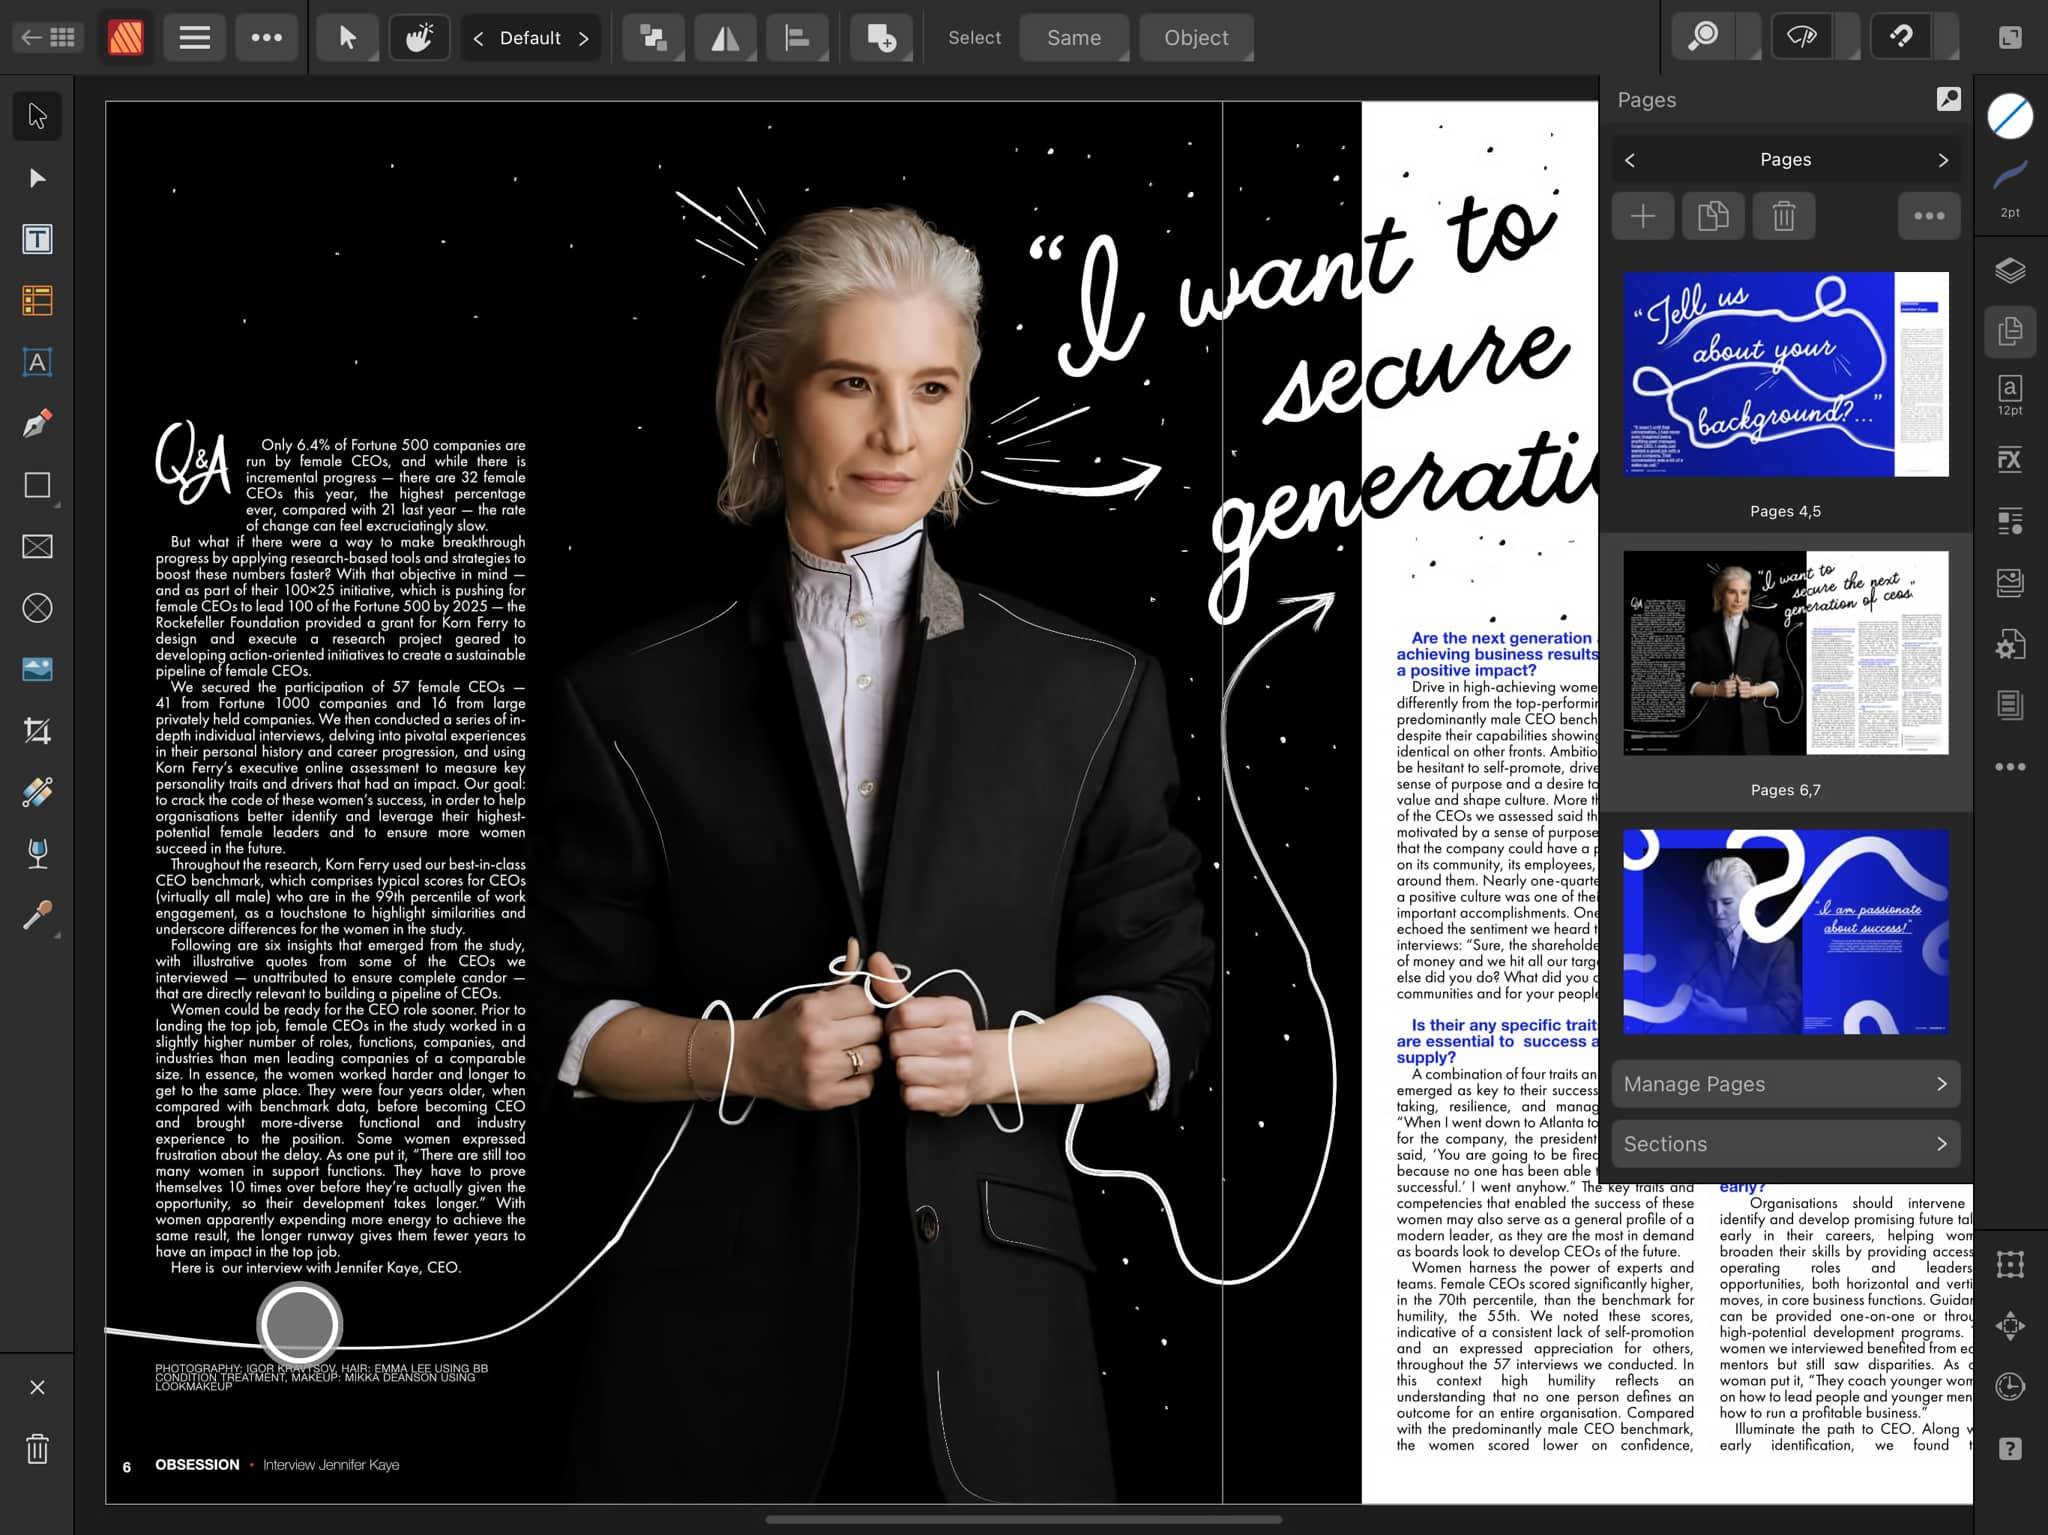The height and width of the screenshot is (1535, 2048).
Task: Select the Colour Picker eyedropper tool
Action: 37,916
